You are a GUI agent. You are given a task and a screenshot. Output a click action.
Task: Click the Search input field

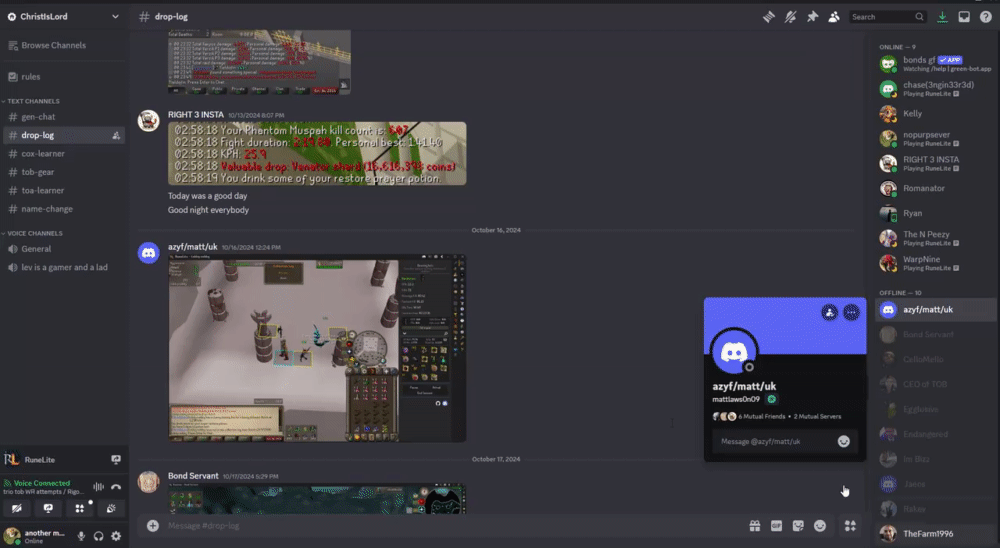[x=887, y=17]
